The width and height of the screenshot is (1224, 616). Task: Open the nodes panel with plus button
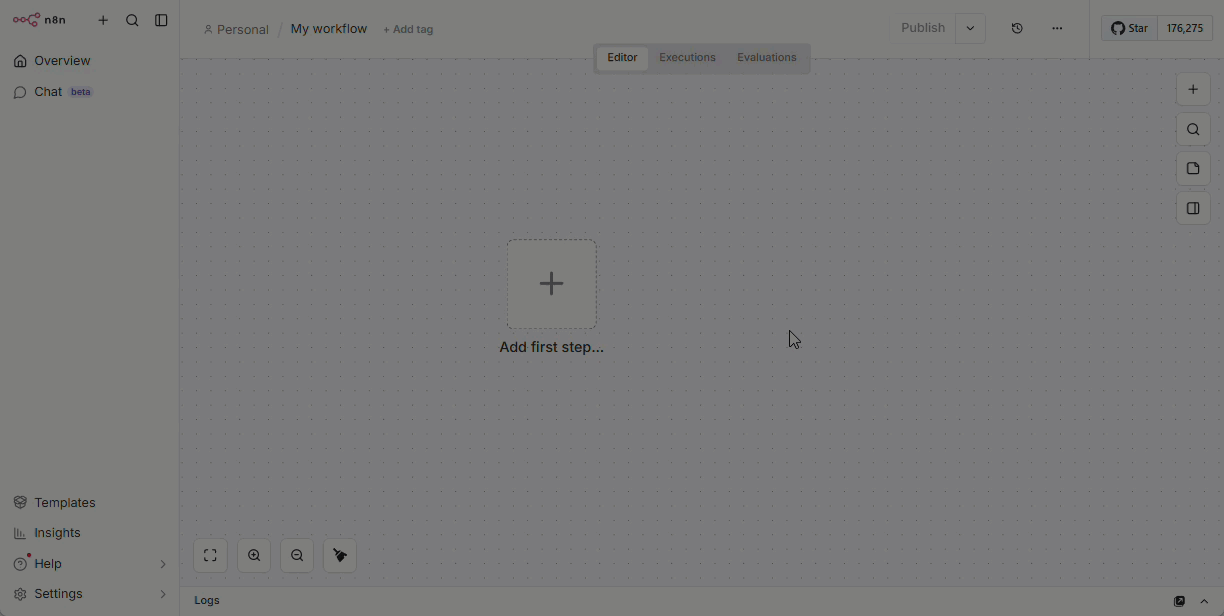click(x=1193, y=89)
